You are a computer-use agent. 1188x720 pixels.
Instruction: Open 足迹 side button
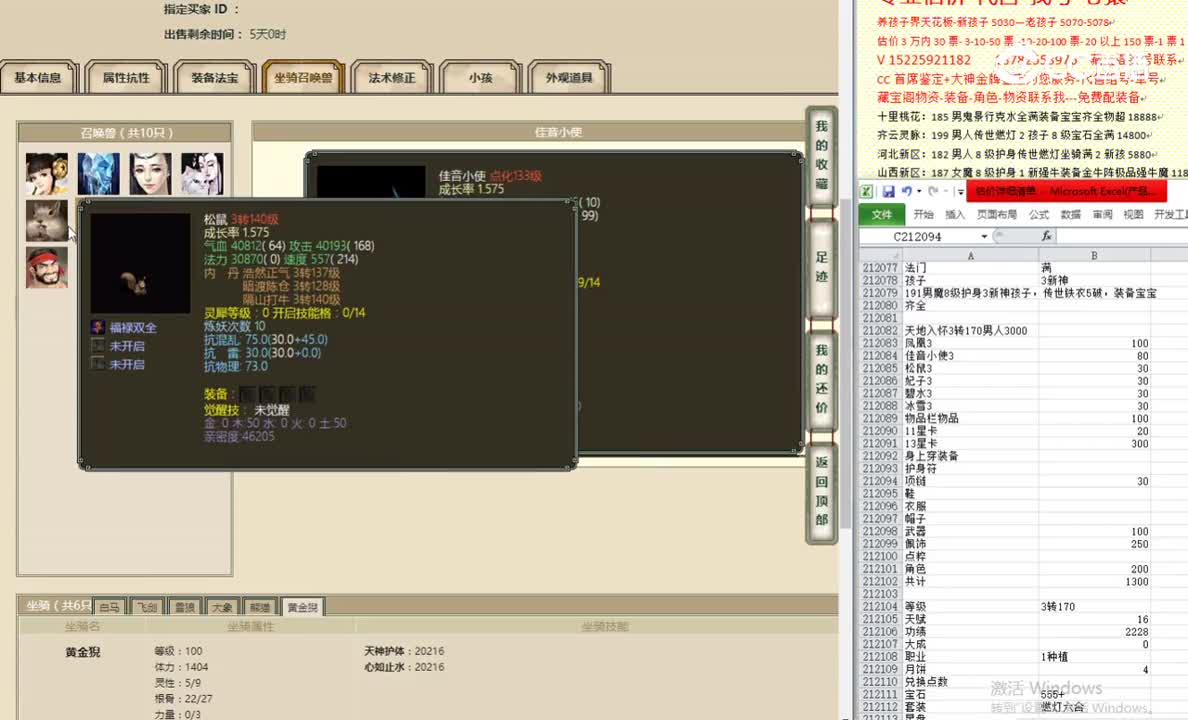[821, 267]
